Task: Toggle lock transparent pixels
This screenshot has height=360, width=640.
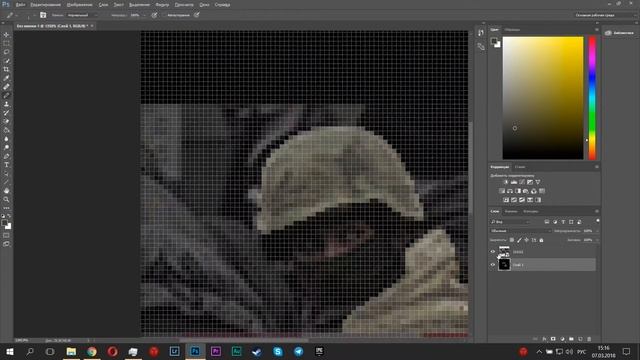Action: point(512,240)
